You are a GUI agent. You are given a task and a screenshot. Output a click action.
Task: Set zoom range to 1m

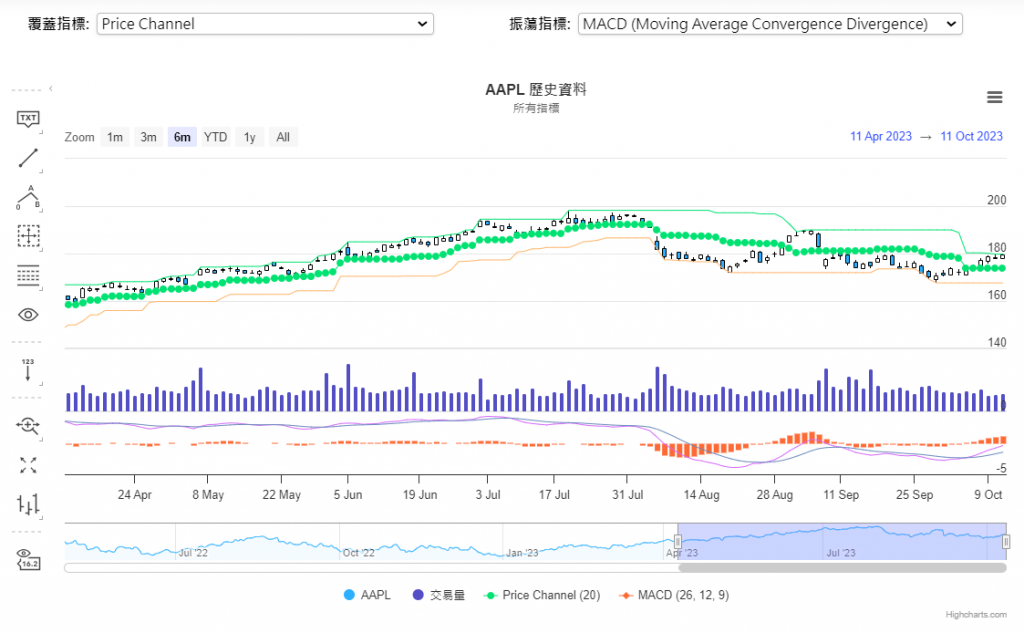tap(115, 137)
